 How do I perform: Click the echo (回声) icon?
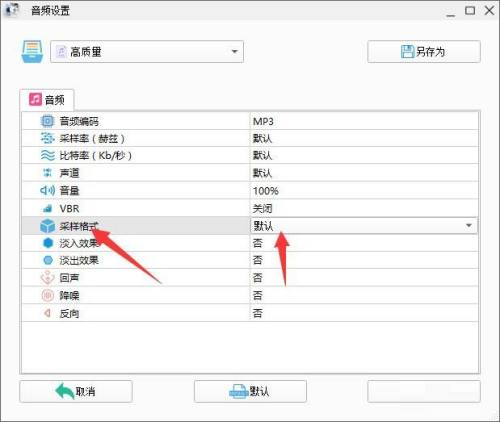click(x=47, y=278)
